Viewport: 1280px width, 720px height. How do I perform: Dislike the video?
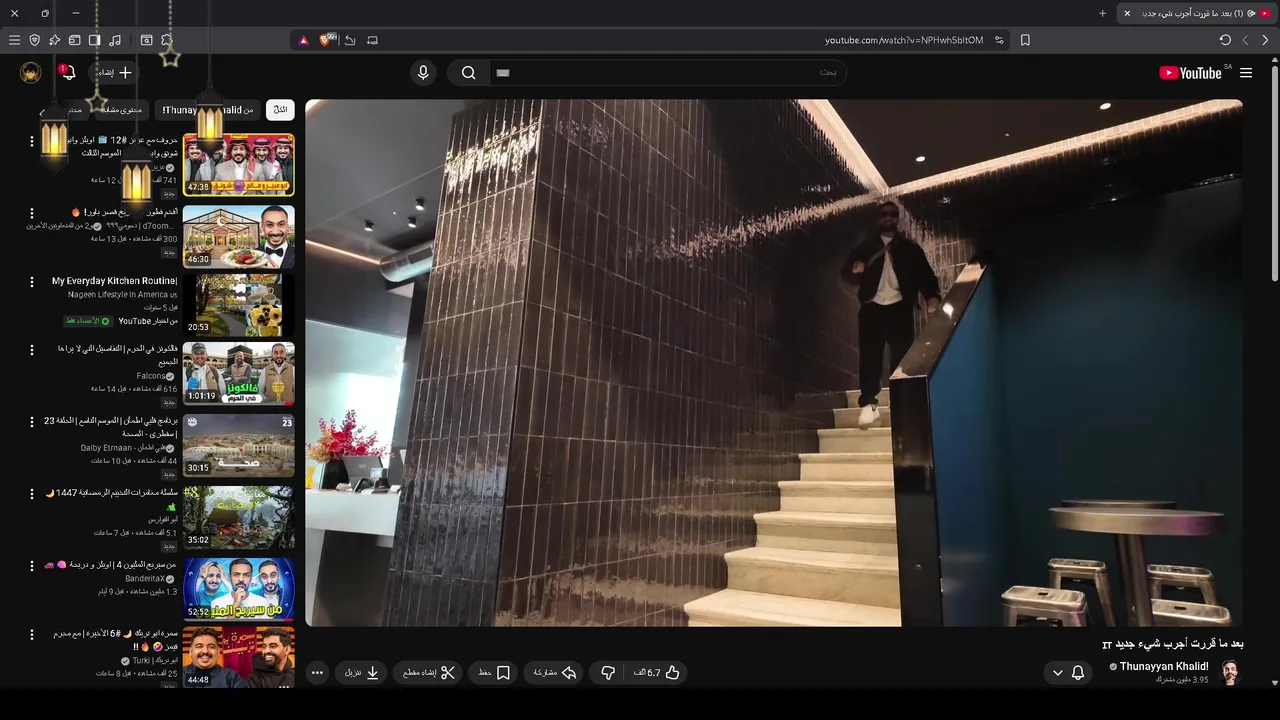tap(608, 673)
